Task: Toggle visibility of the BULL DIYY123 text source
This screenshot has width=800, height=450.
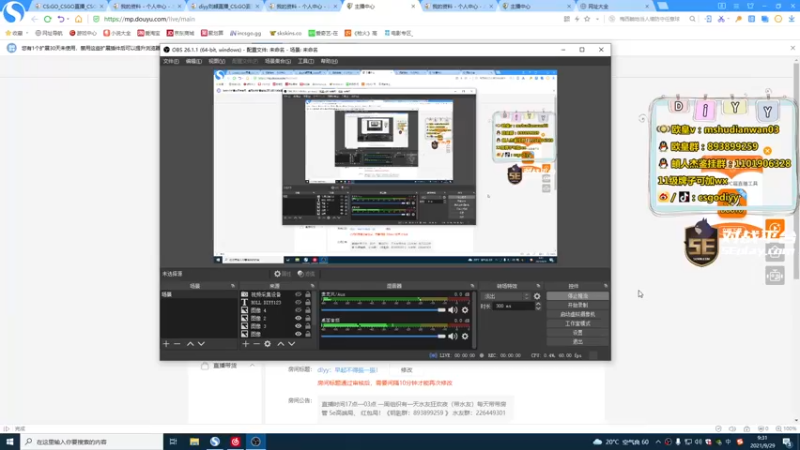Action: [298, 303]
